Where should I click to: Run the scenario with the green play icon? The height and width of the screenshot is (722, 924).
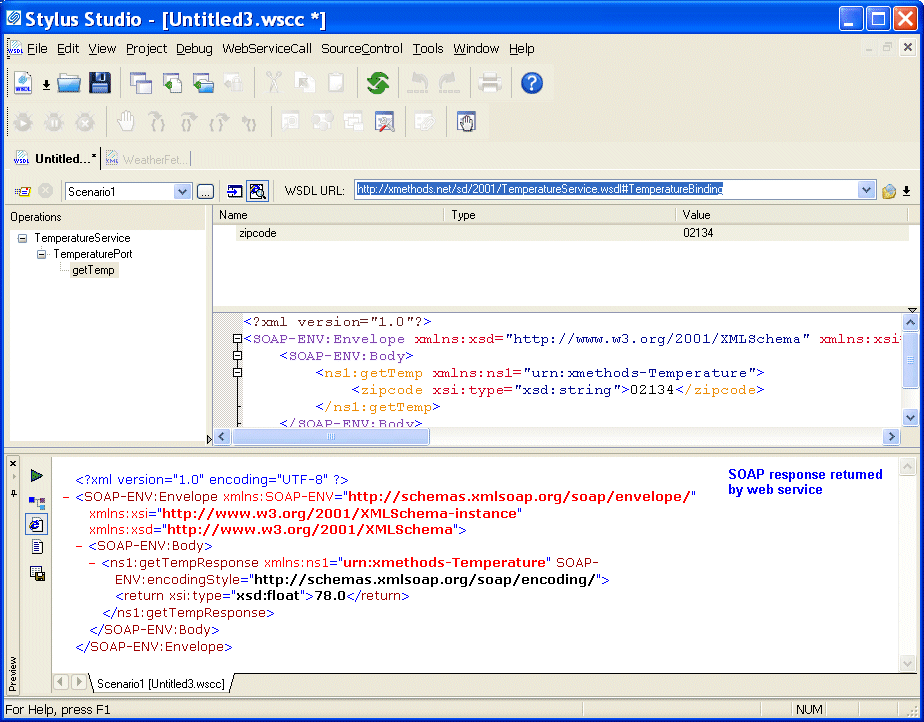(37, 475)
